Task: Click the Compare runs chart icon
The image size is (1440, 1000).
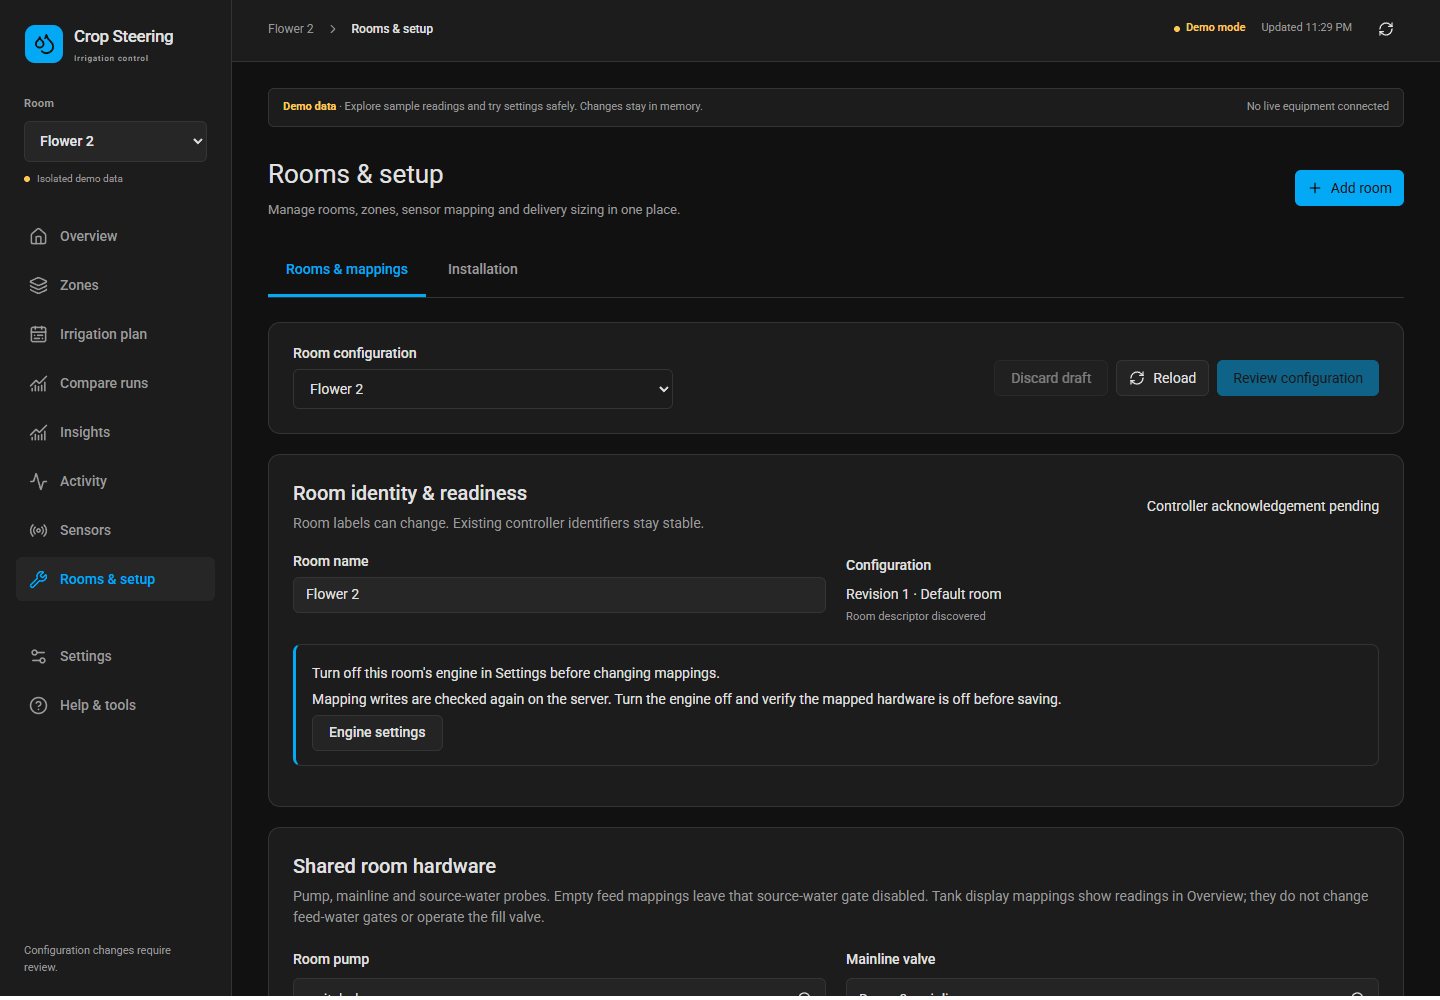Action: coord(39,383)
